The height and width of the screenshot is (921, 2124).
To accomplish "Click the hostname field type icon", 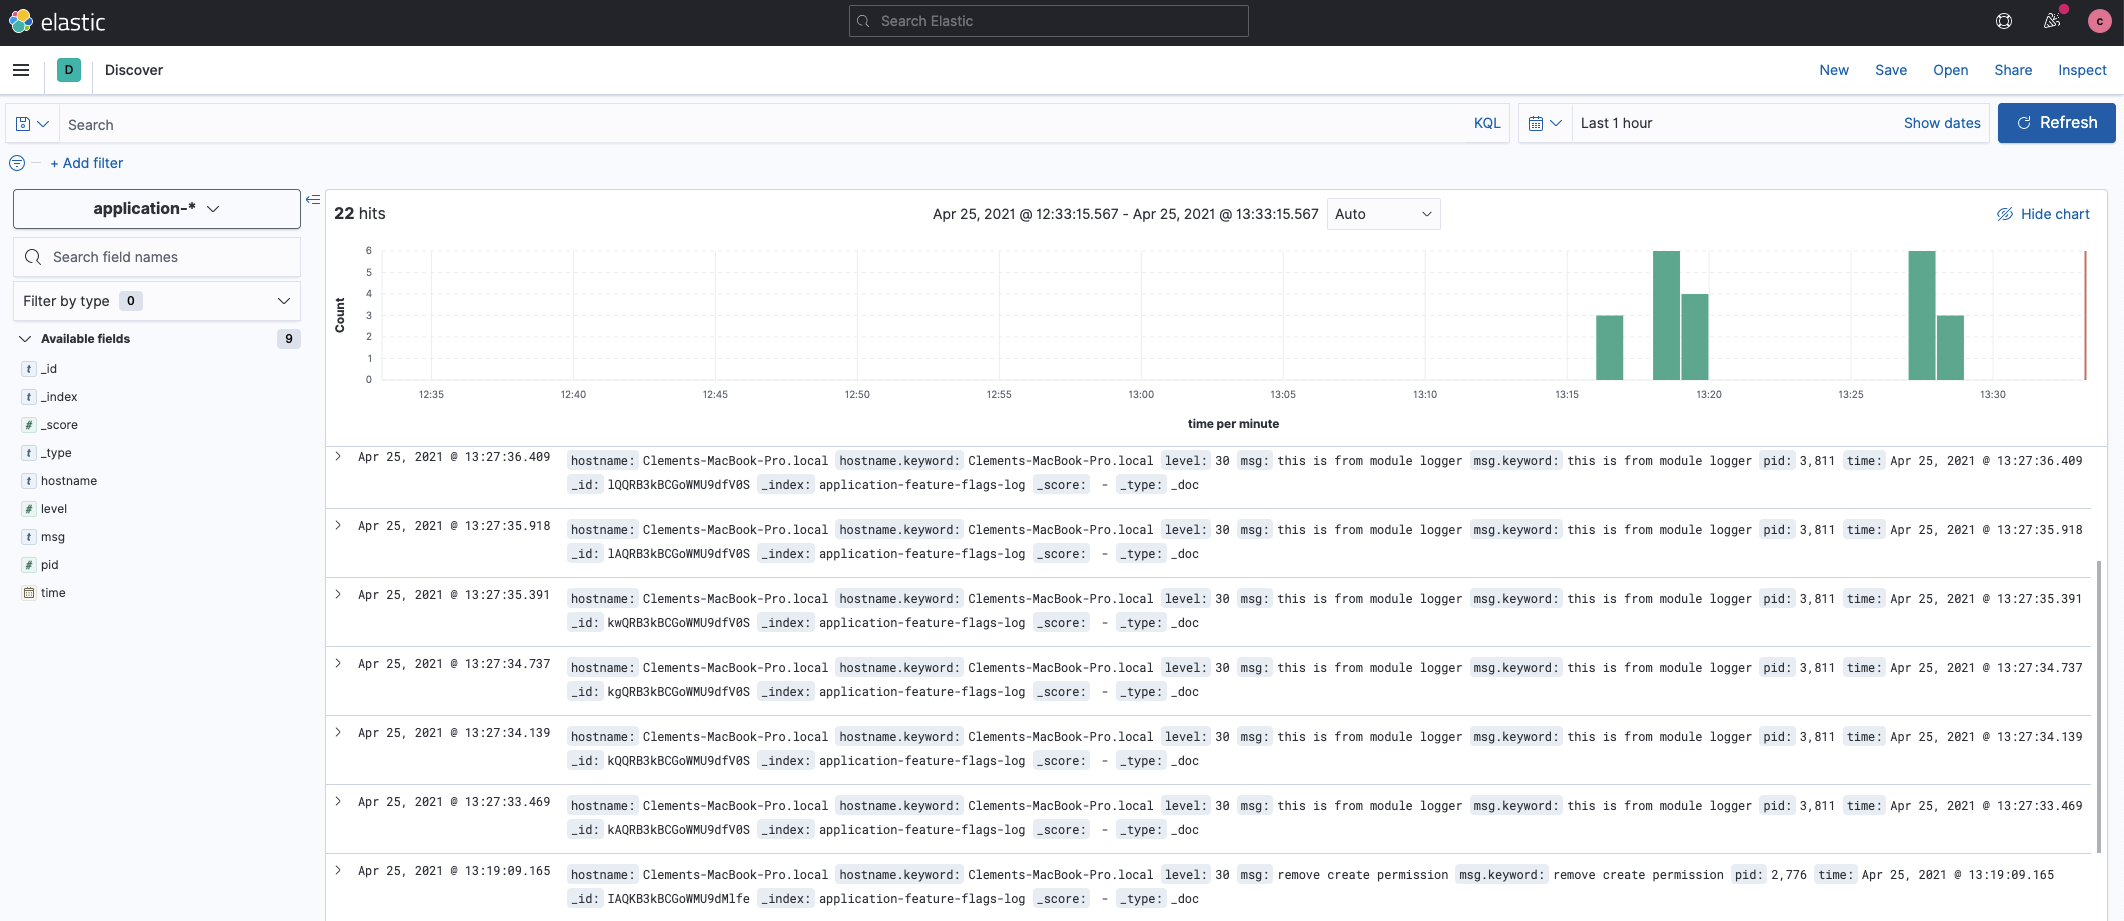I will (29, 481).
